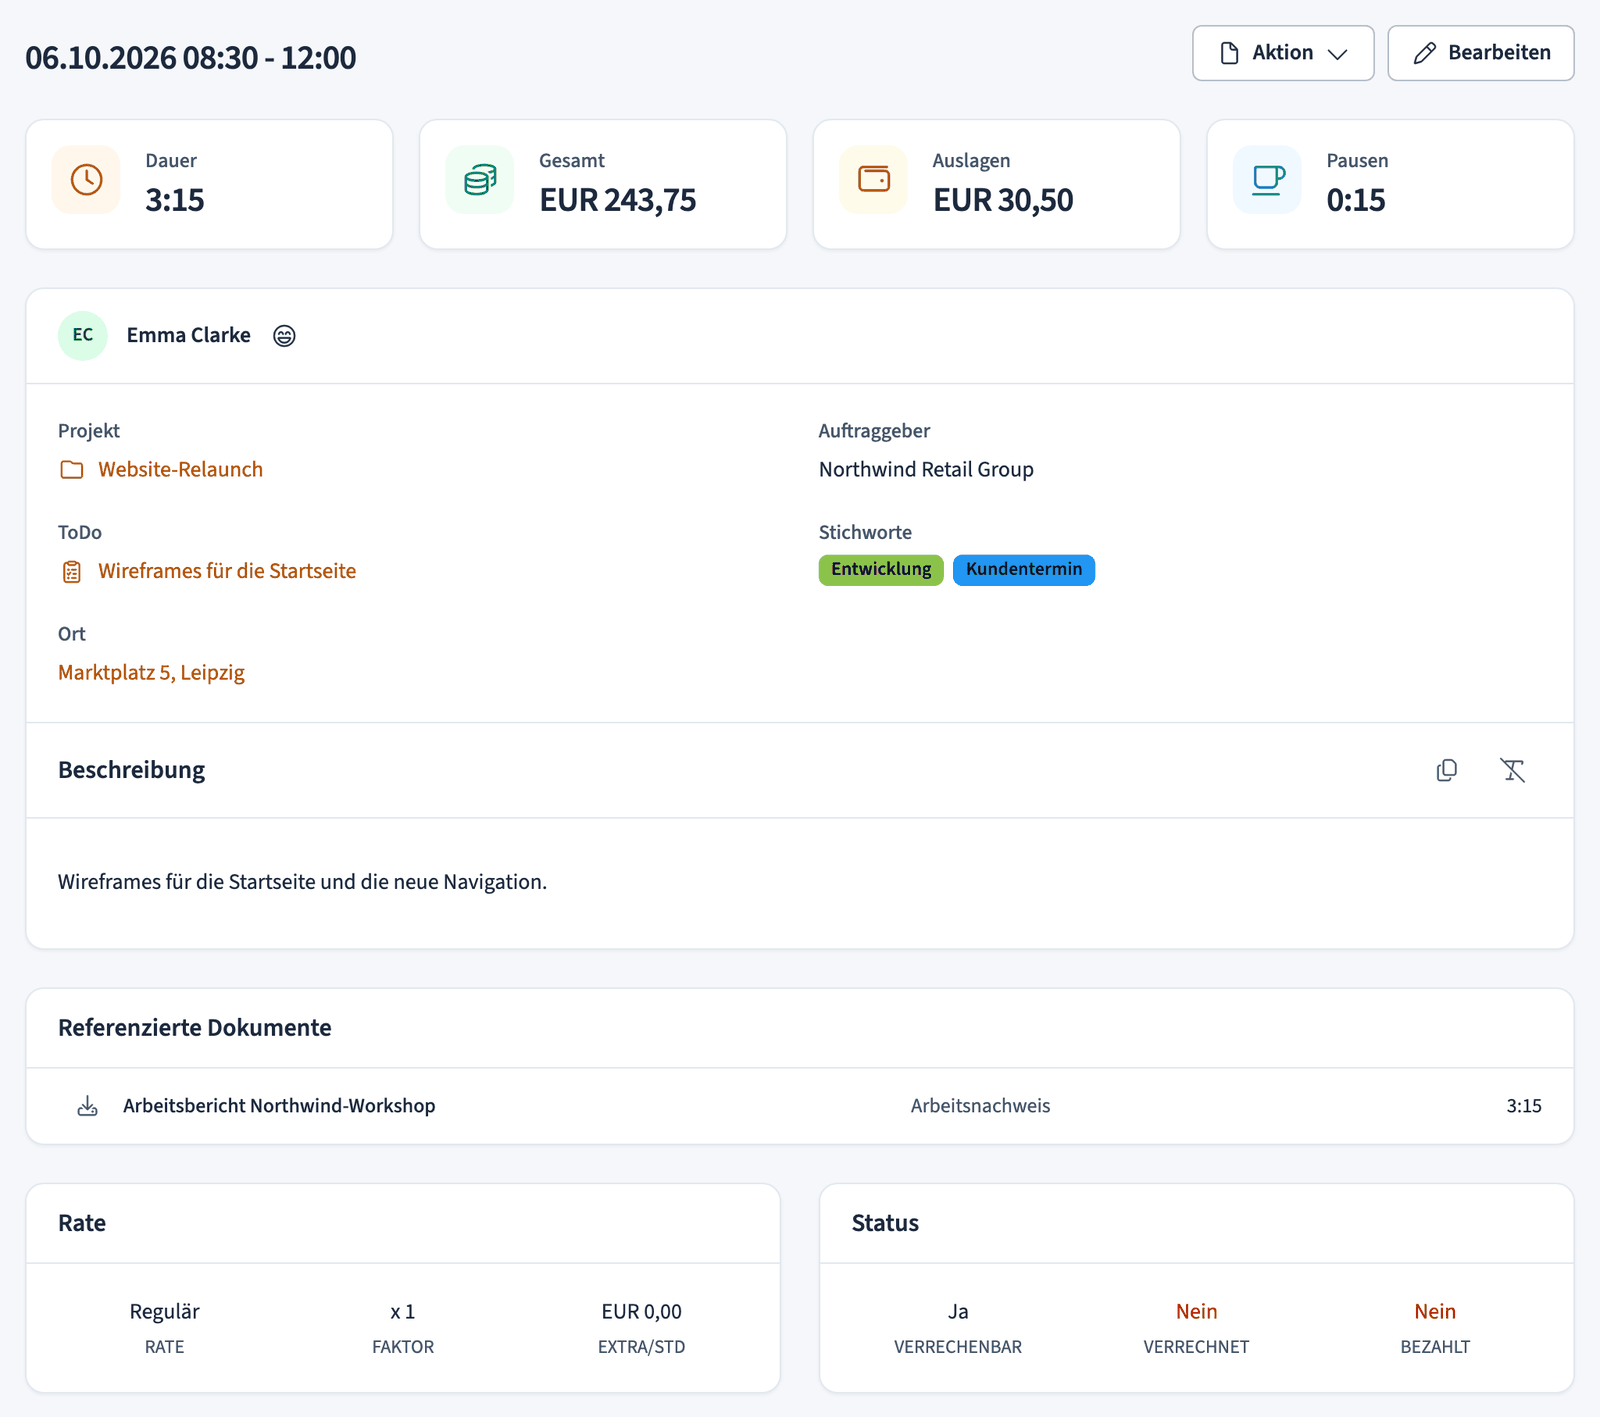The image size is (1600, 1417).
Task: Click the coffee cup icon in Pausen card
Action: click(1268, 180)
